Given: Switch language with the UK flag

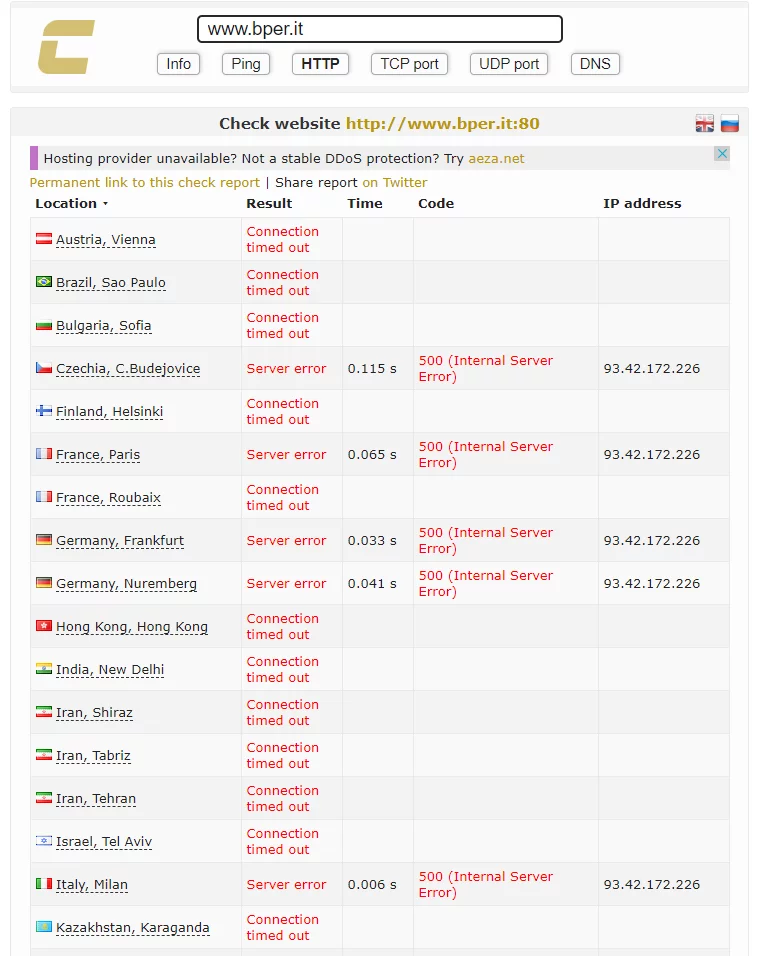Looking at the screenshot, I should (x=705, y=123).
